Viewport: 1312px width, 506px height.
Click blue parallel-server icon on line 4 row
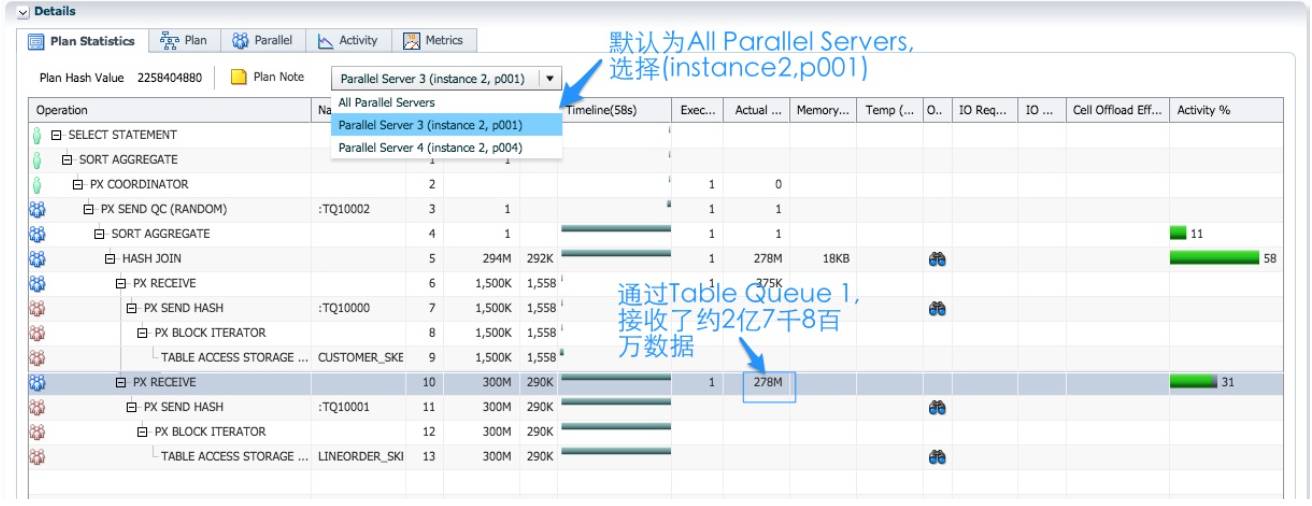[x=38, y=234]
